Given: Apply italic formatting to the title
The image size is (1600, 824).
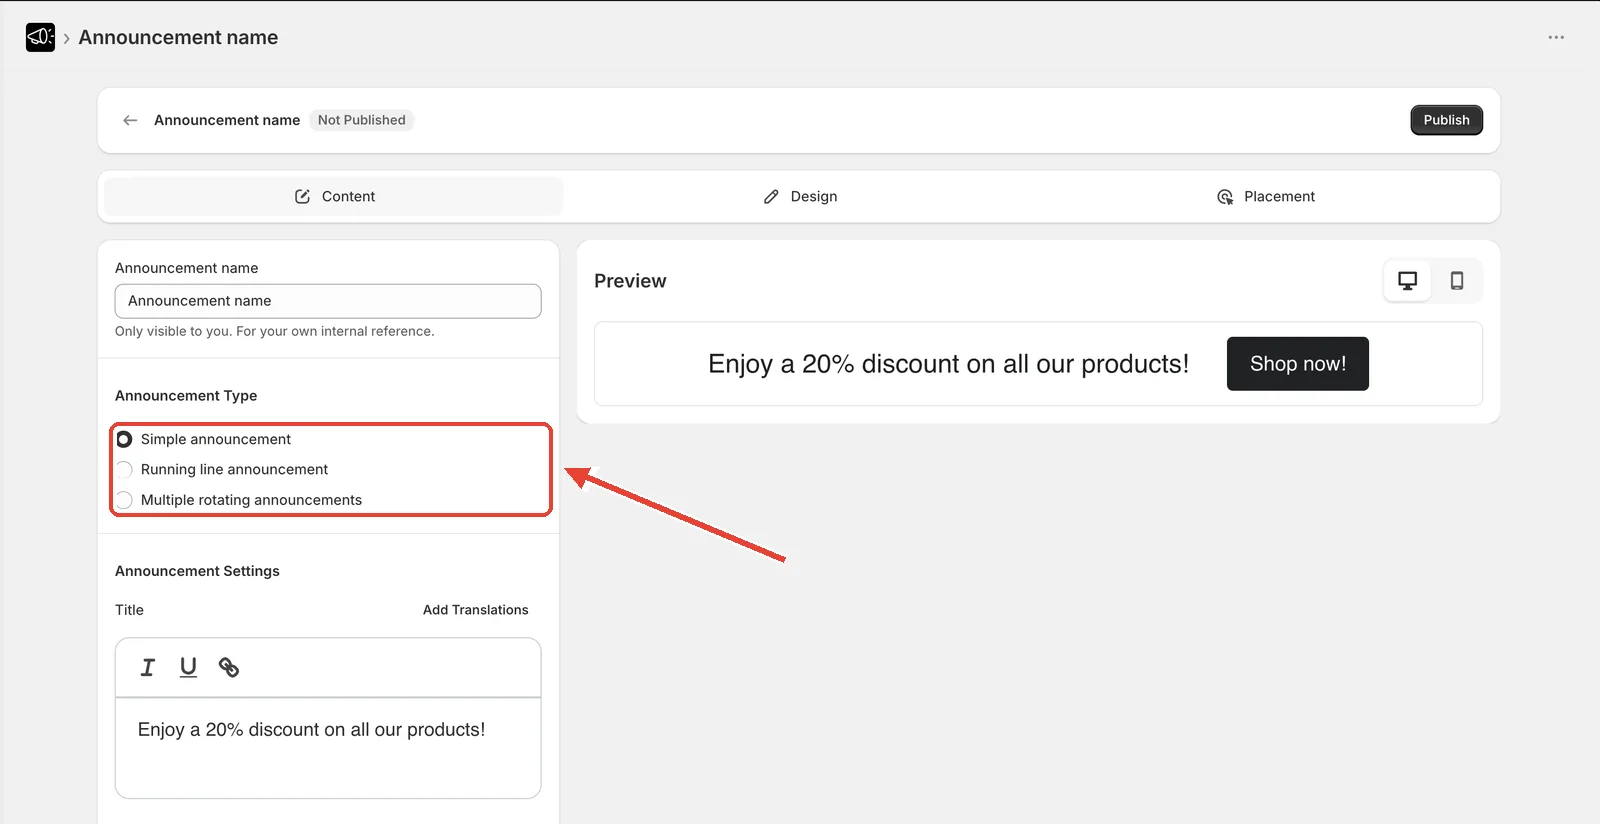Looking at the screenshot, I should click(x=148, y=667).
